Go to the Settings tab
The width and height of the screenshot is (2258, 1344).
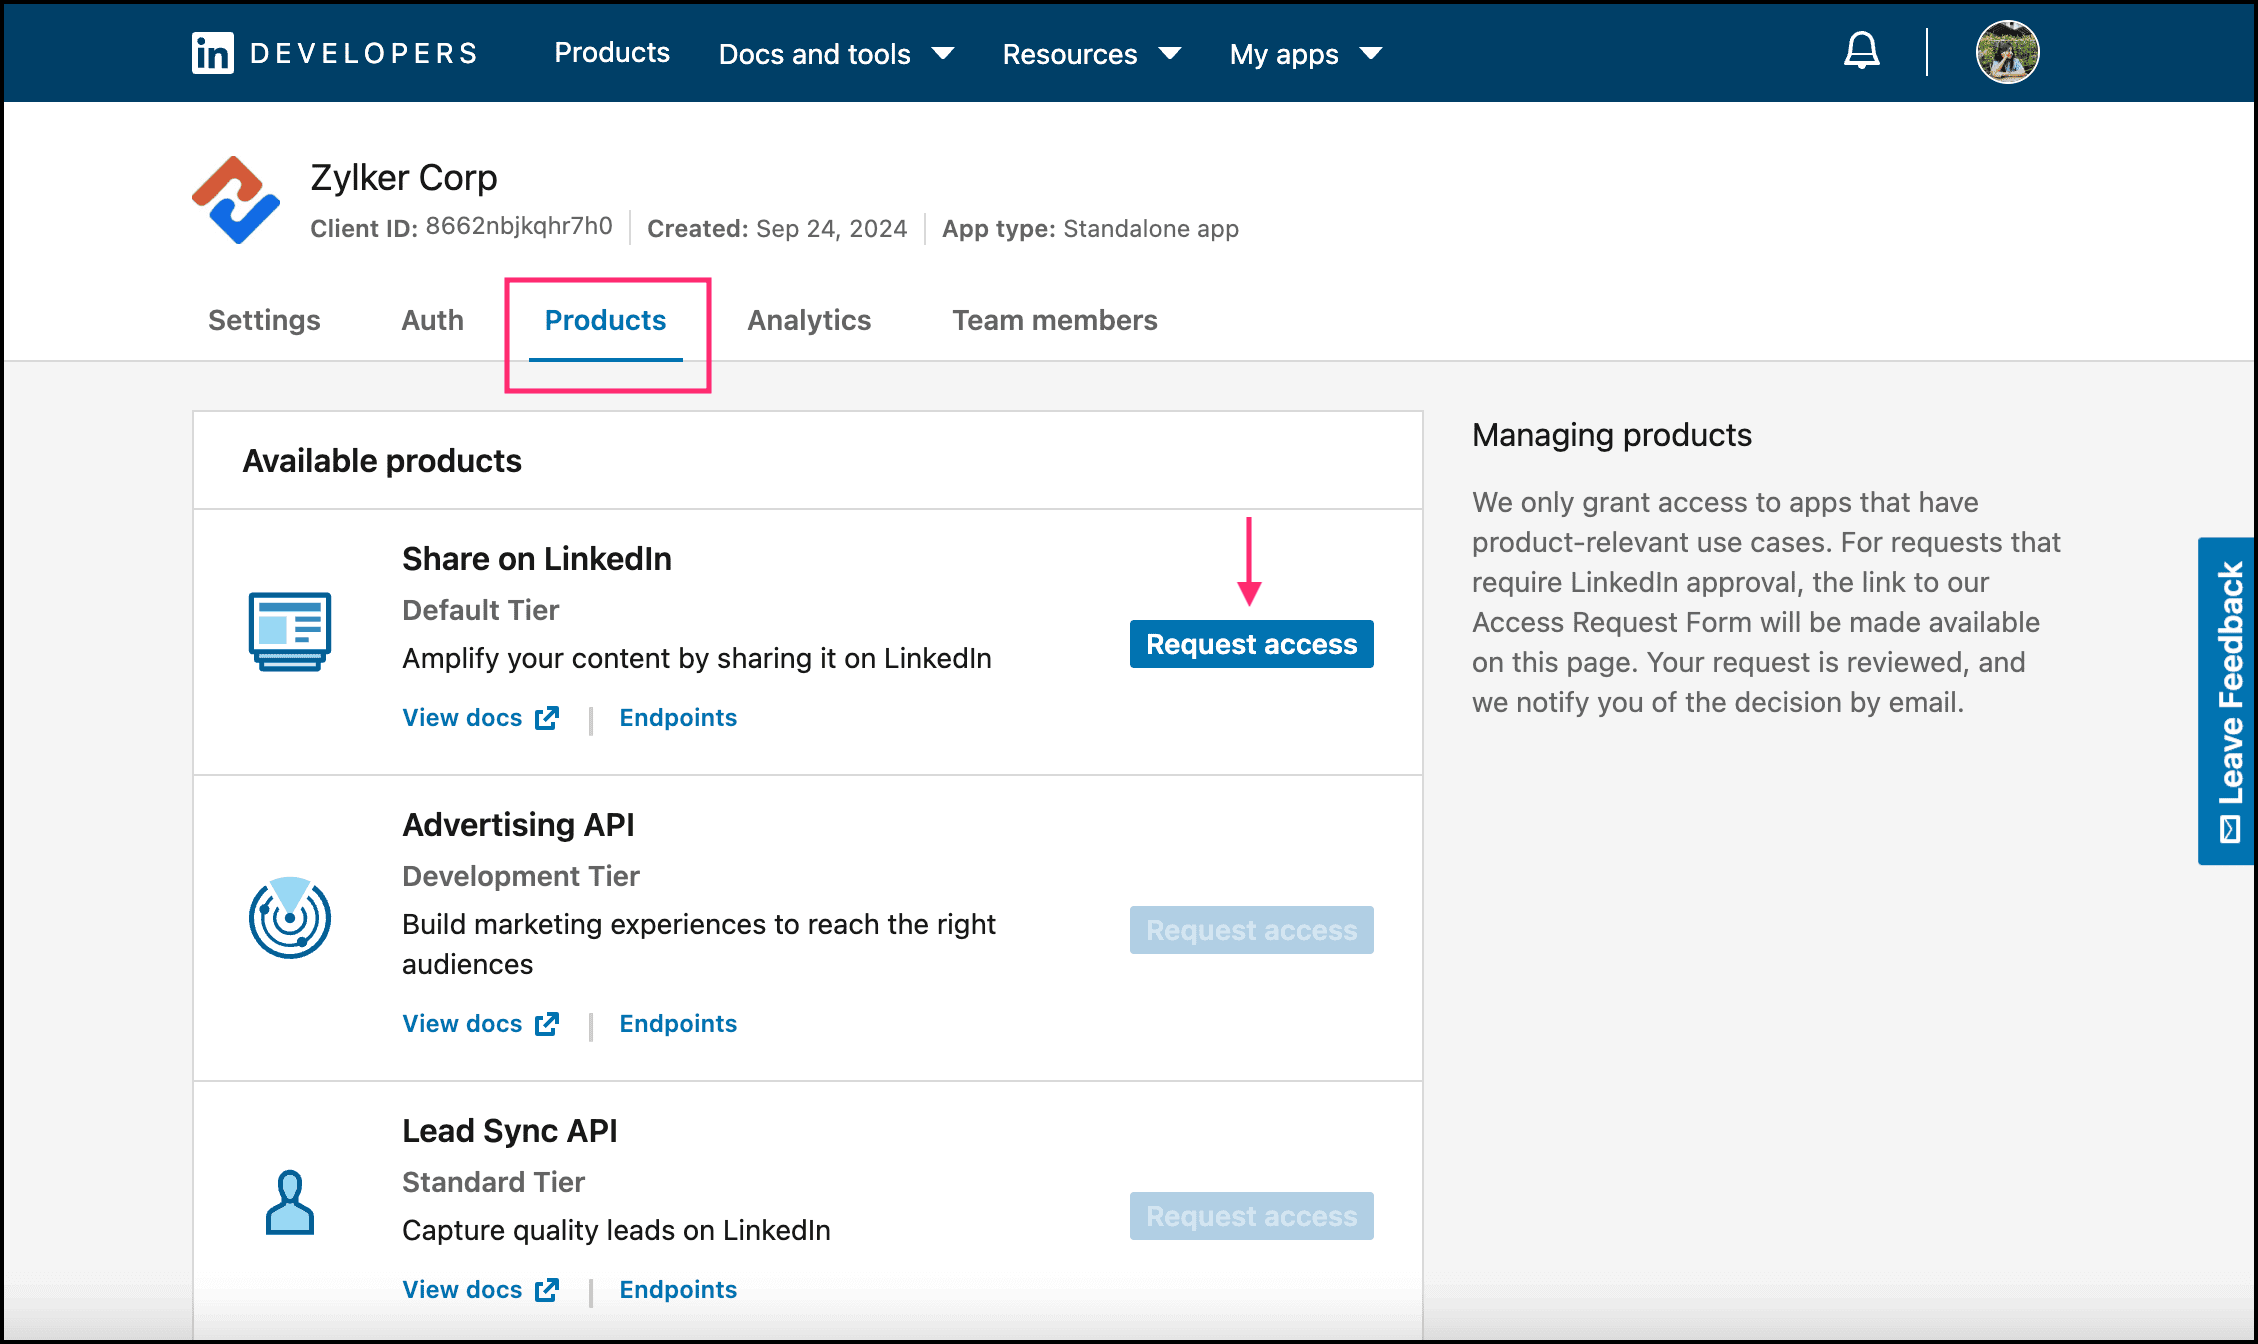pos(264,320)
